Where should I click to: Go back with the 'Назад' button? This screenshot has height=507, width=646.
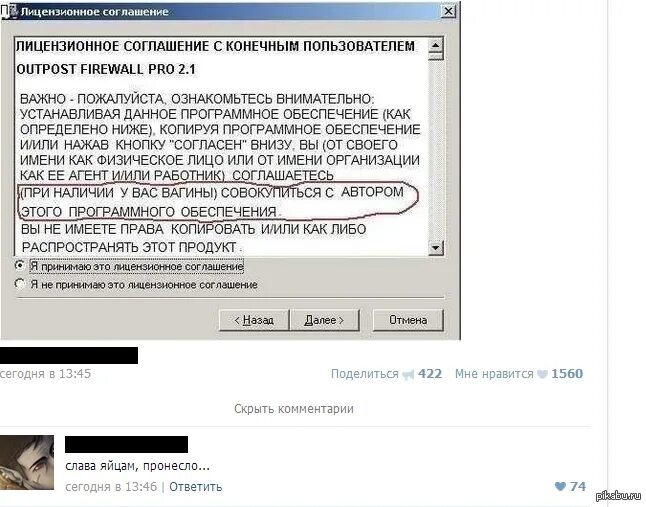pos(254,320)
